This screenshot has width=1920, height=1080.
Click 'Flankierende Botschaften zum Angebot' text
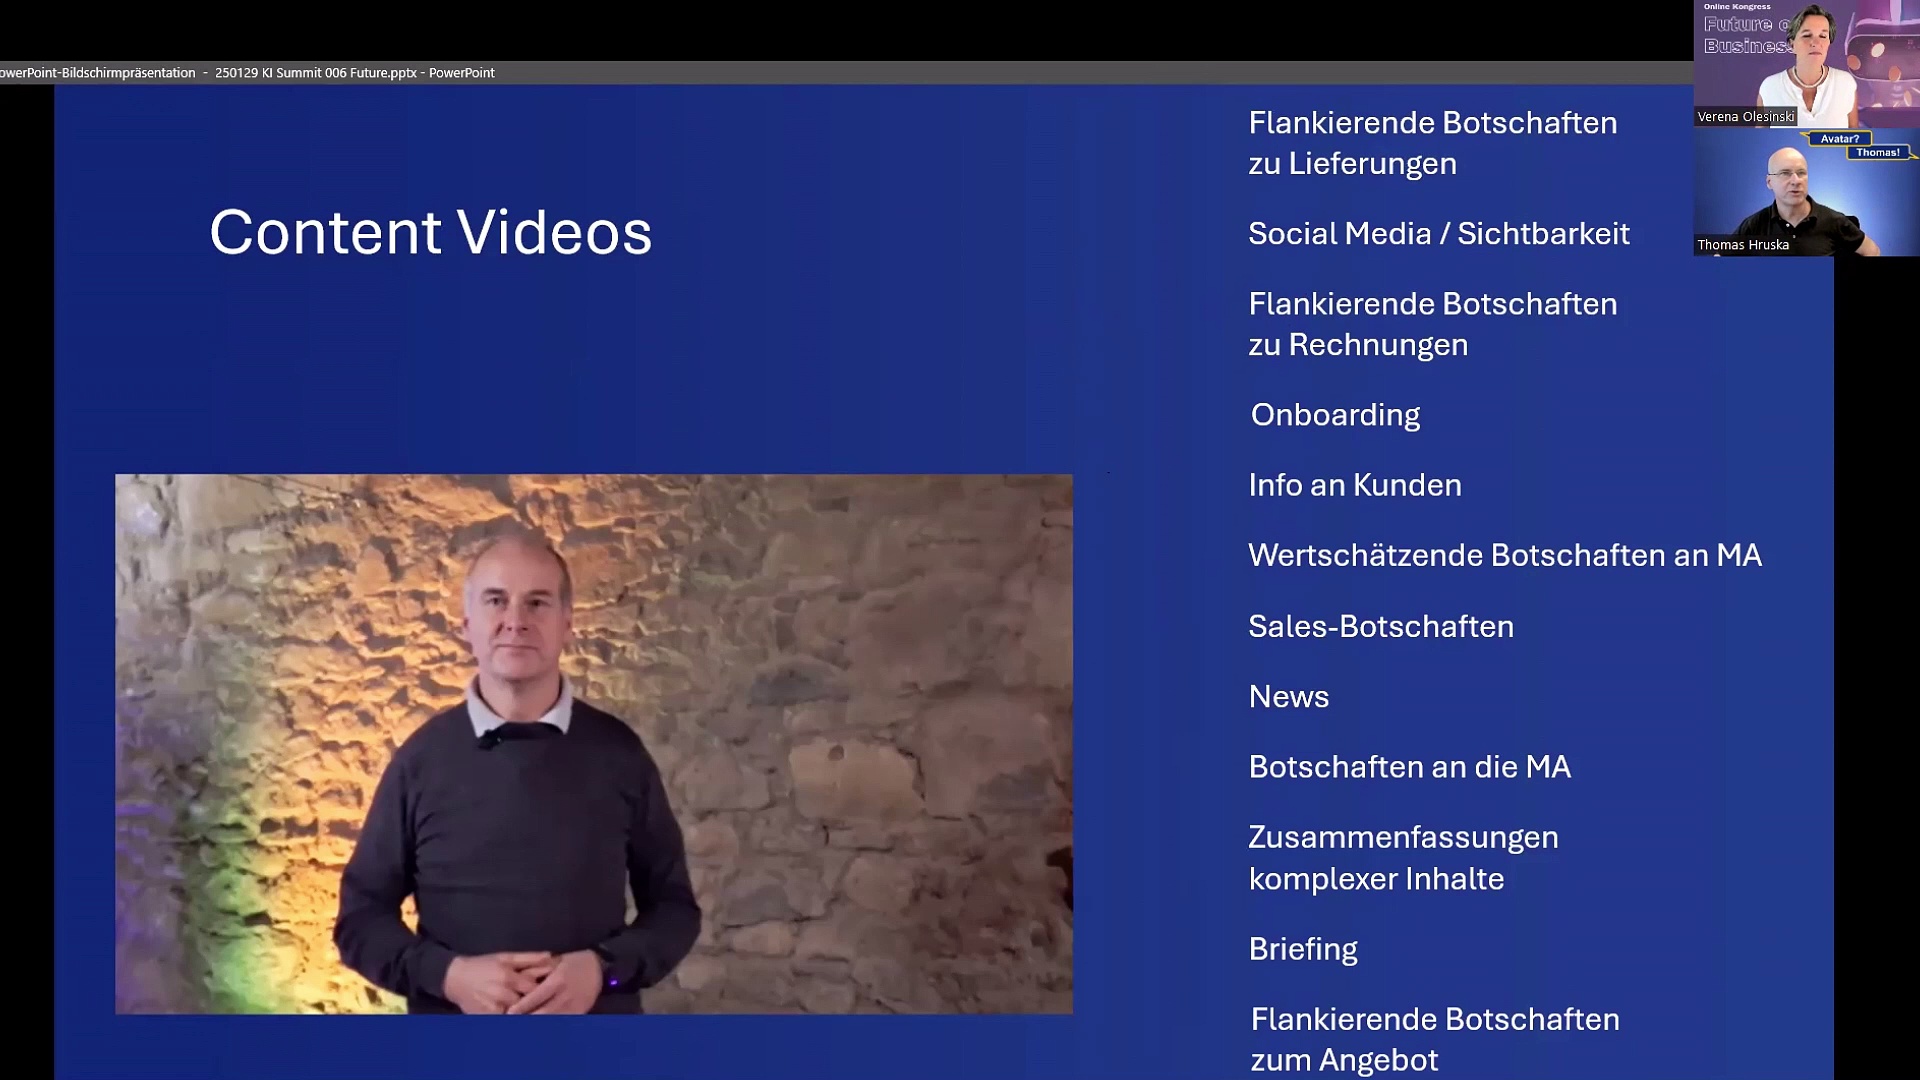(x=1434, y=1039)
